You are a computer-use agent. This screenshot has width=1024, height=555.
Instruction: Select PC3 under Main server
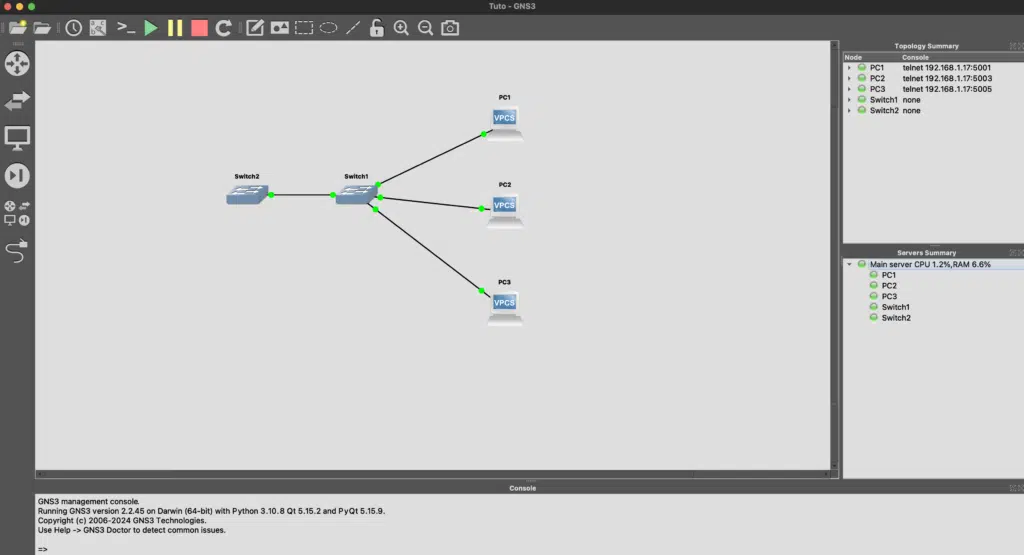(x=889, y=296)
